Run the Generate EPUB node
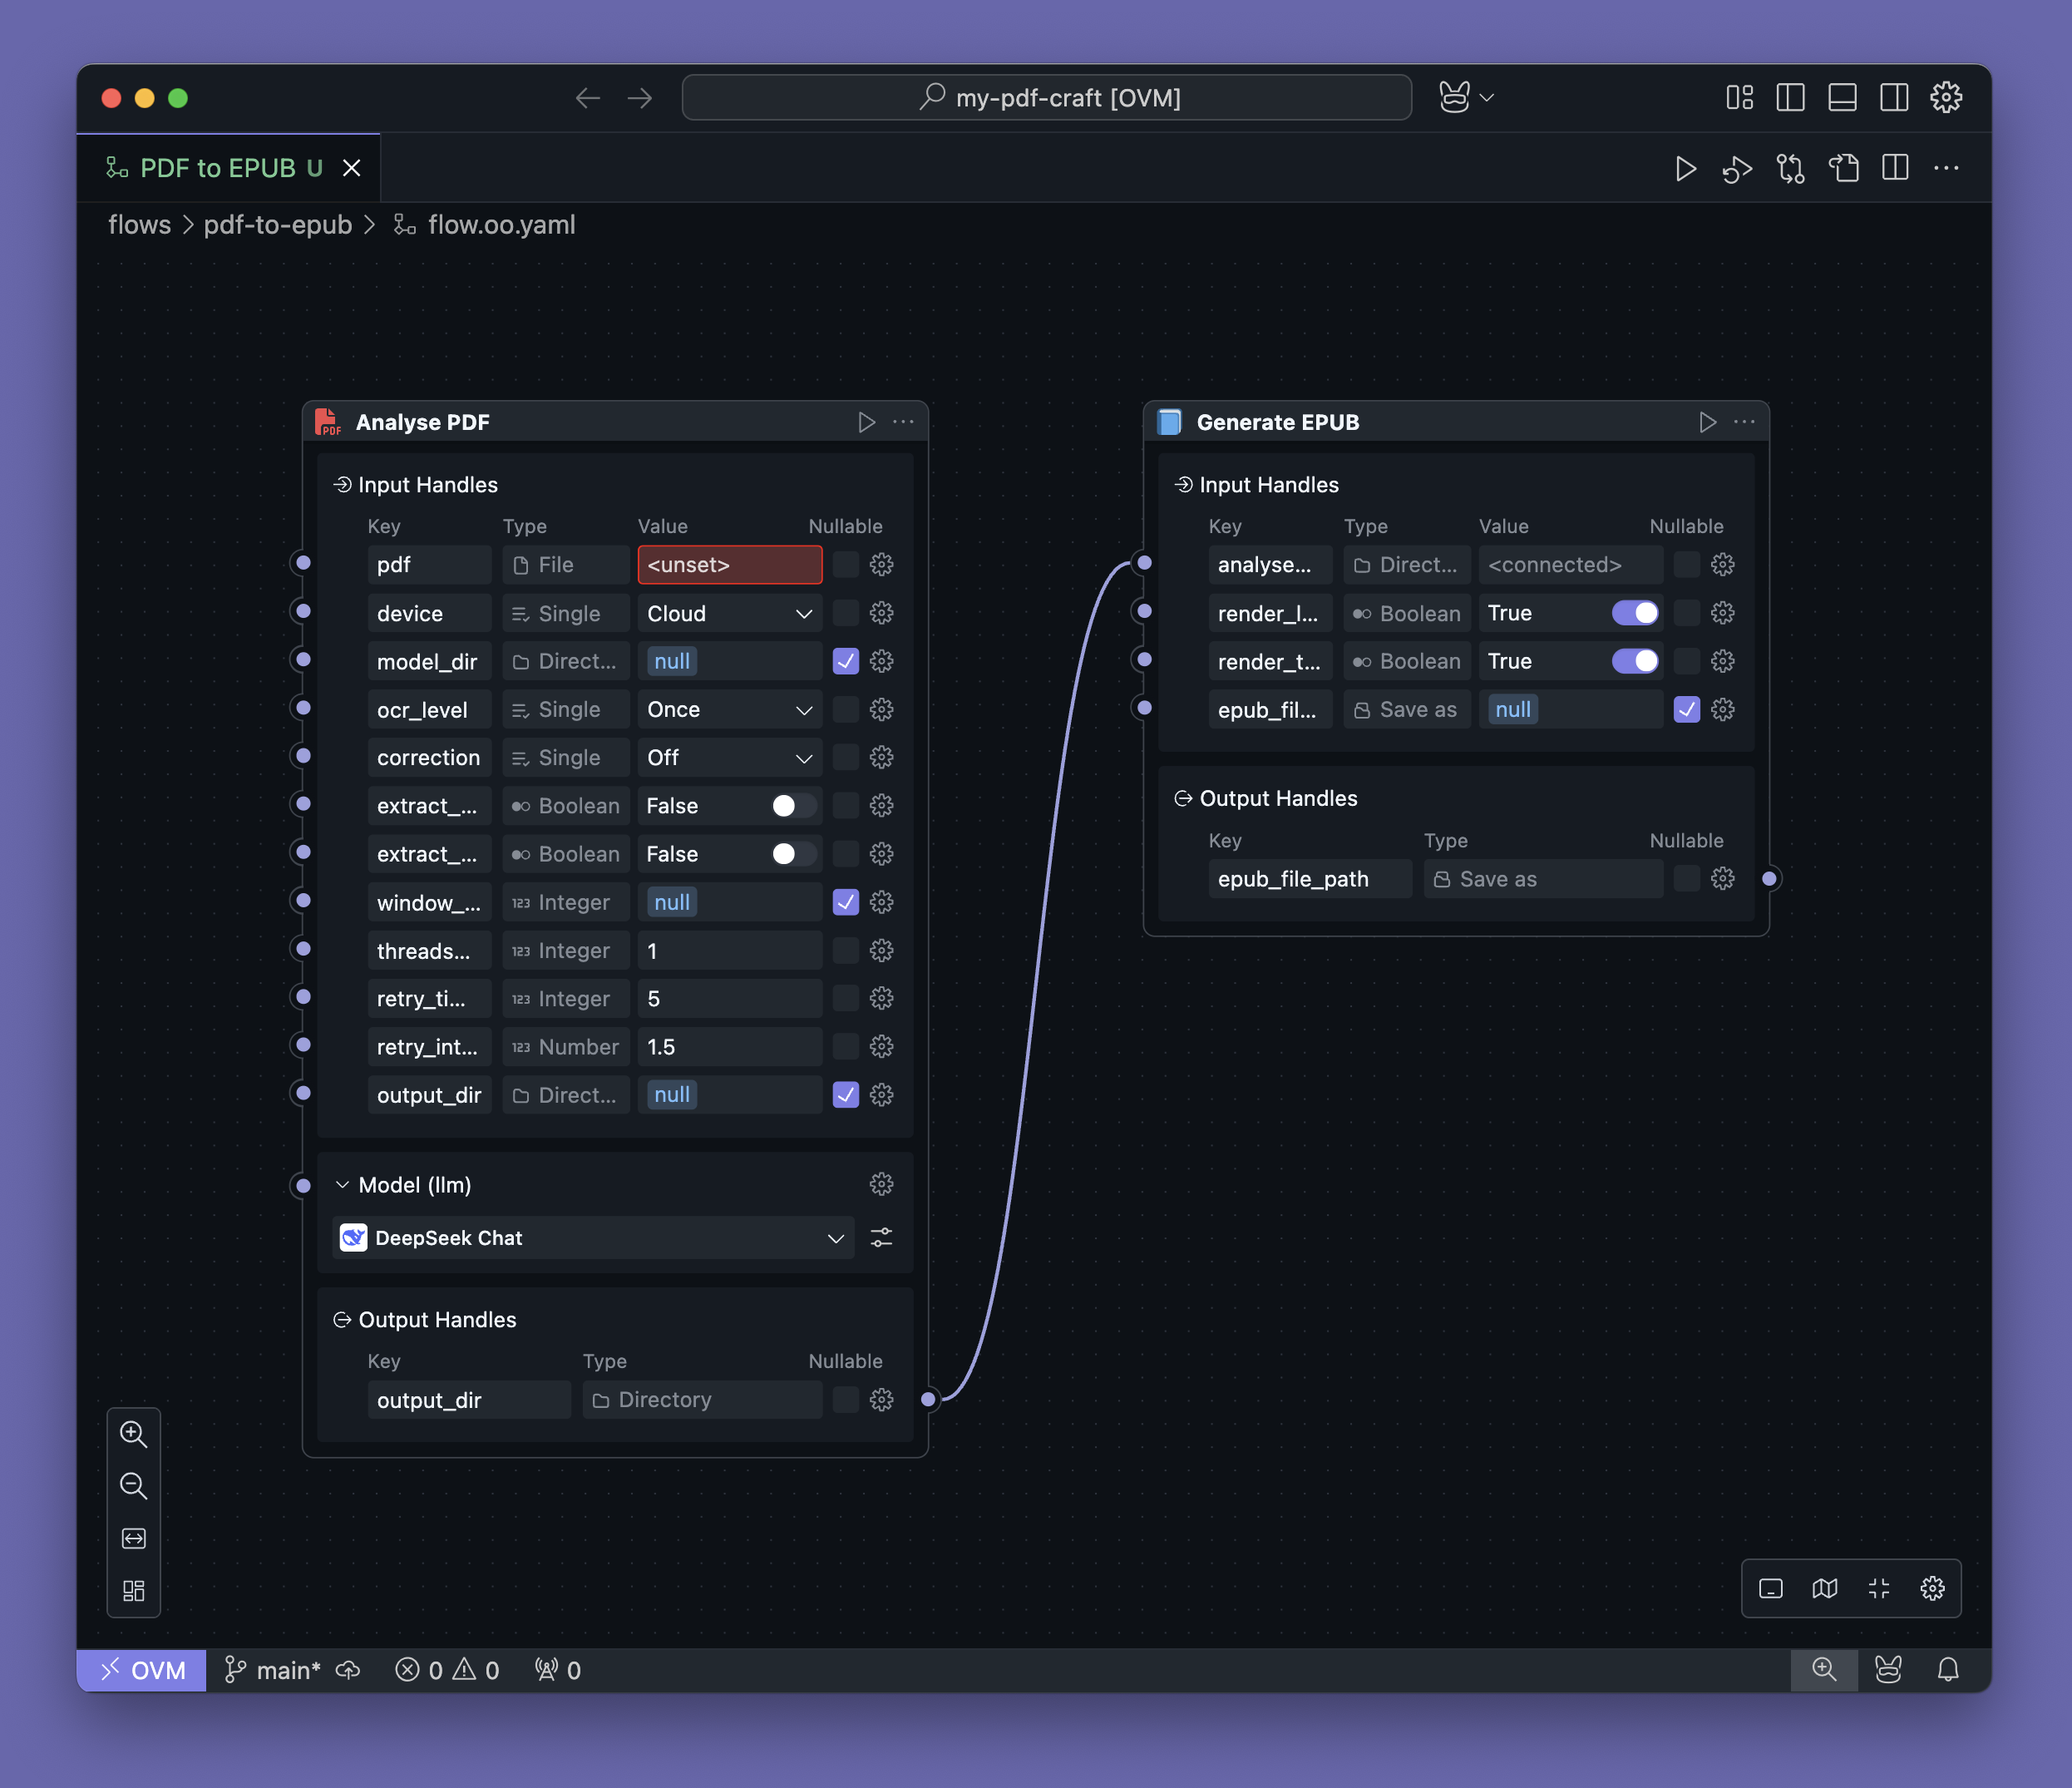2072x1788 pixels. (x=1707, y=422)
